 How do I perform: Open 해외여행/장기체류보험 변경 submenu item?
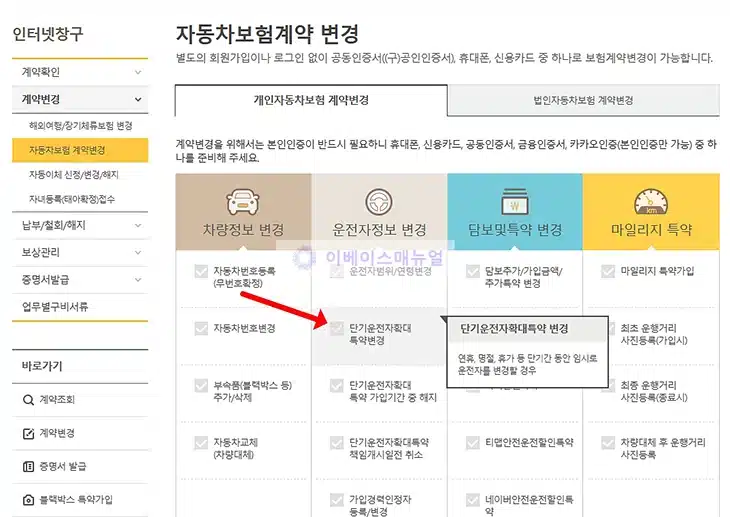(x=80, y=126)
